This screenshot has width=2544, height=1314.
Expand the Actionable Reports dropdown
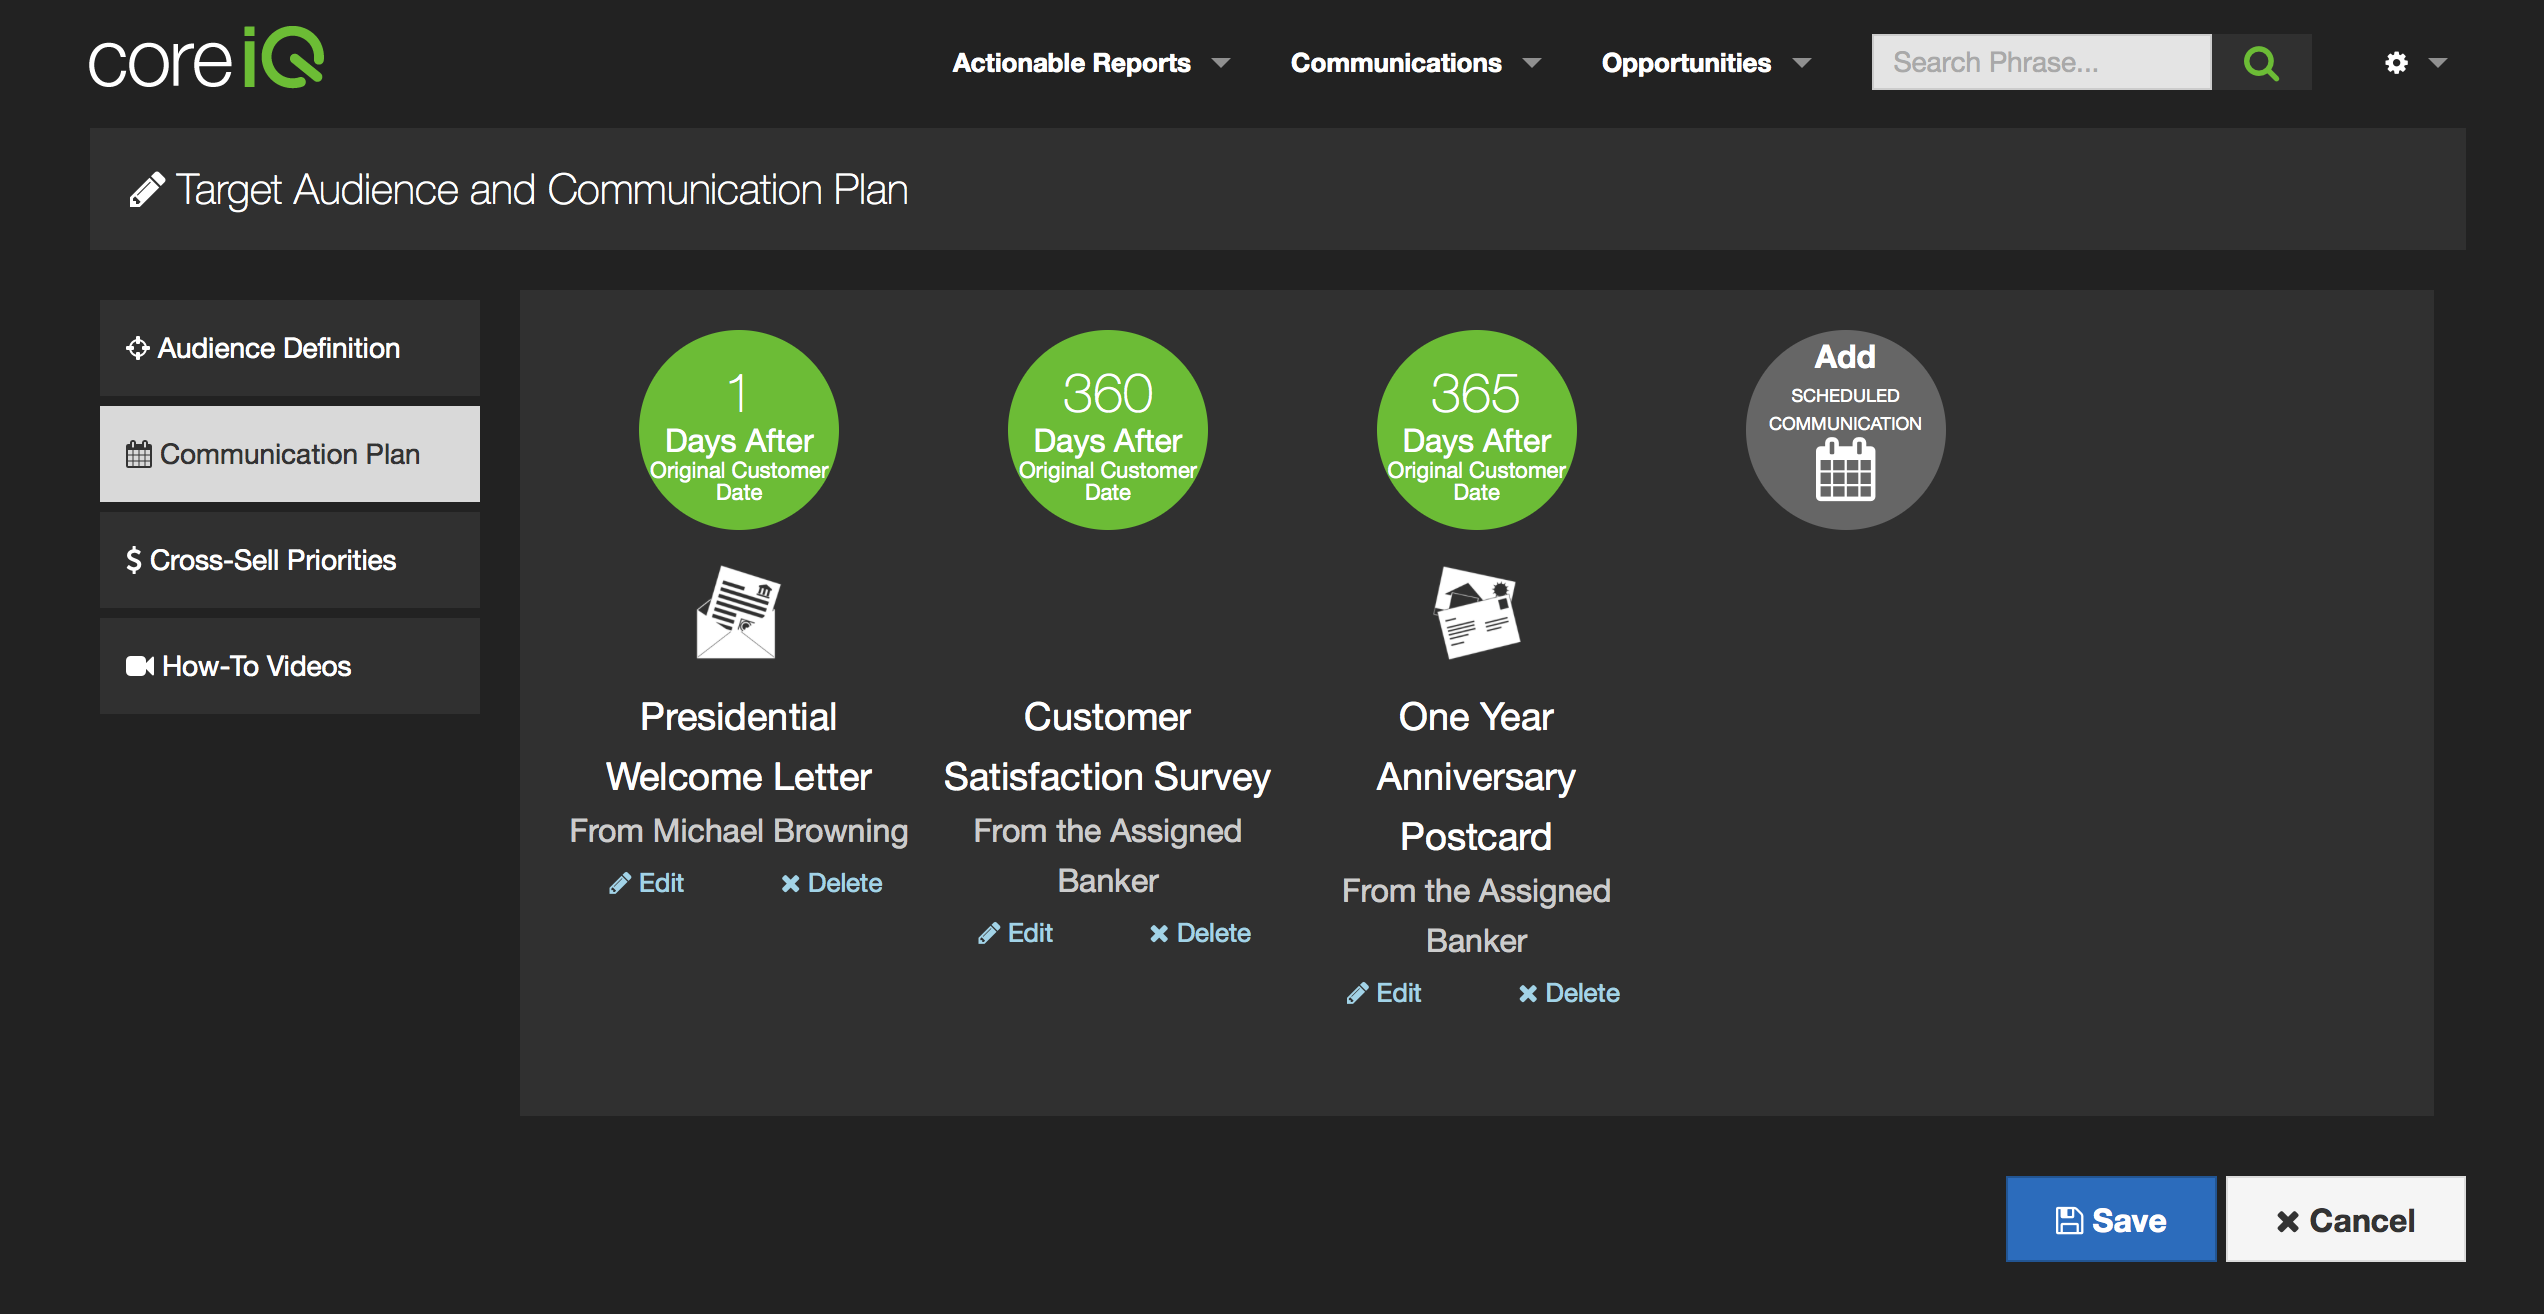click(1090, 63)
